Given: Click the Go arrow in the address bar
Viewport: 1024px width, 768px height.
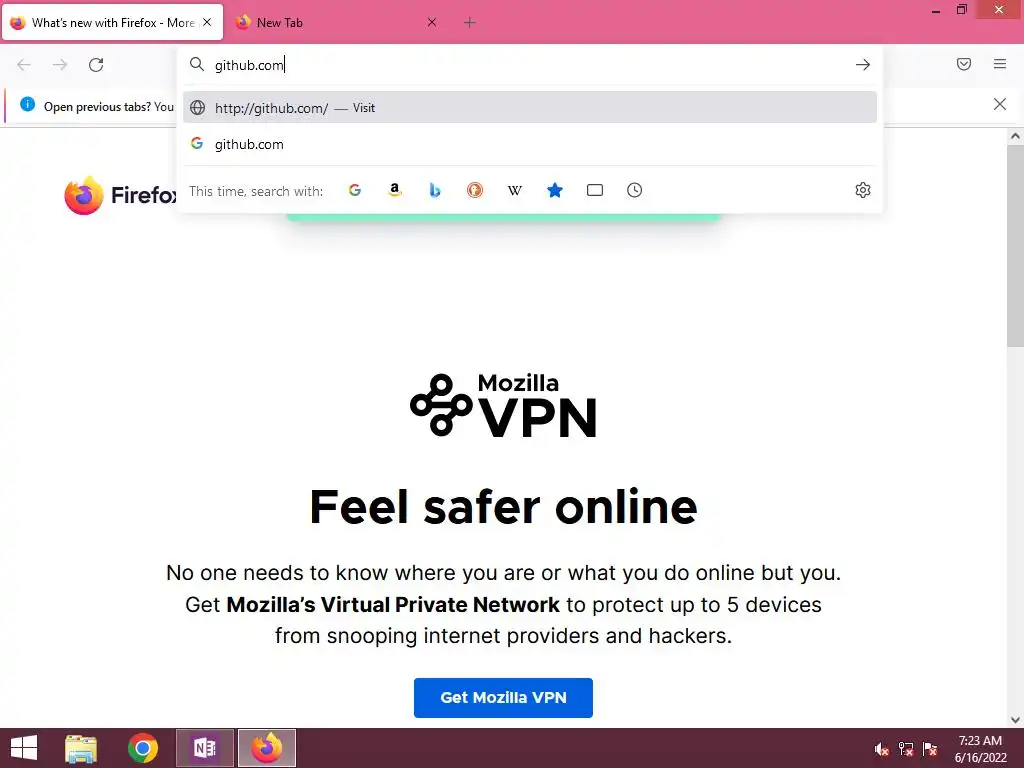Looking at the screenshot, I should point(863,65).
